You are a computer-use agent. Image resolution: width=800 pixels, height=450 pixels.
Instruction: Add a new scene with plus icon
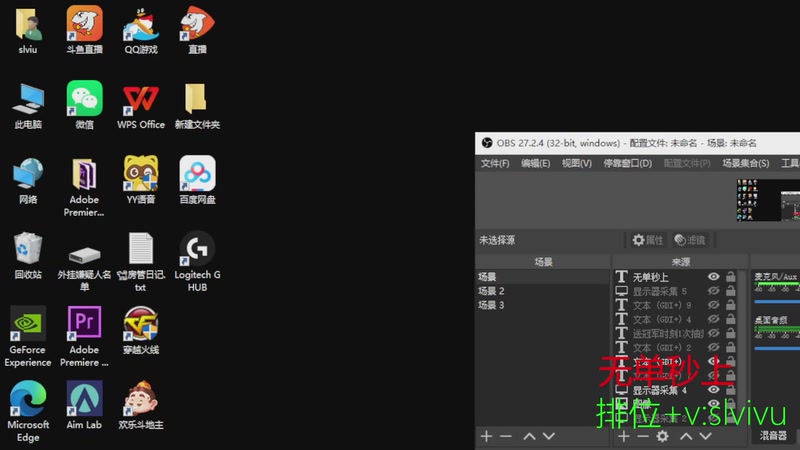tap(486, 436)
